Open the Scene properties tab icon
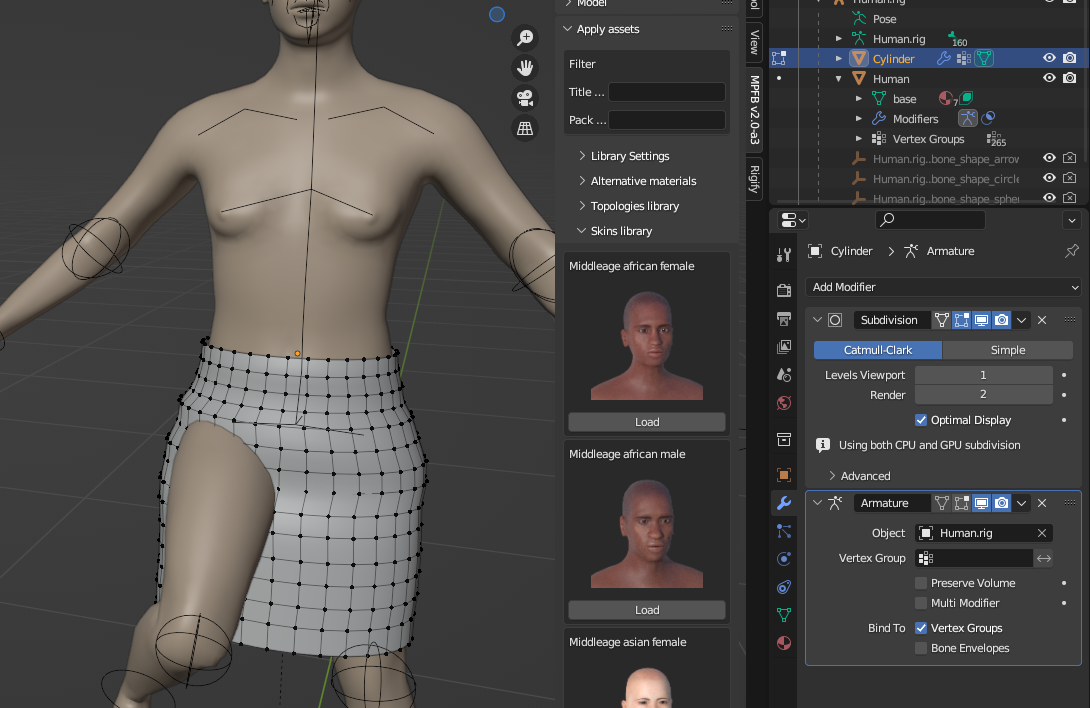 point(784,375)
